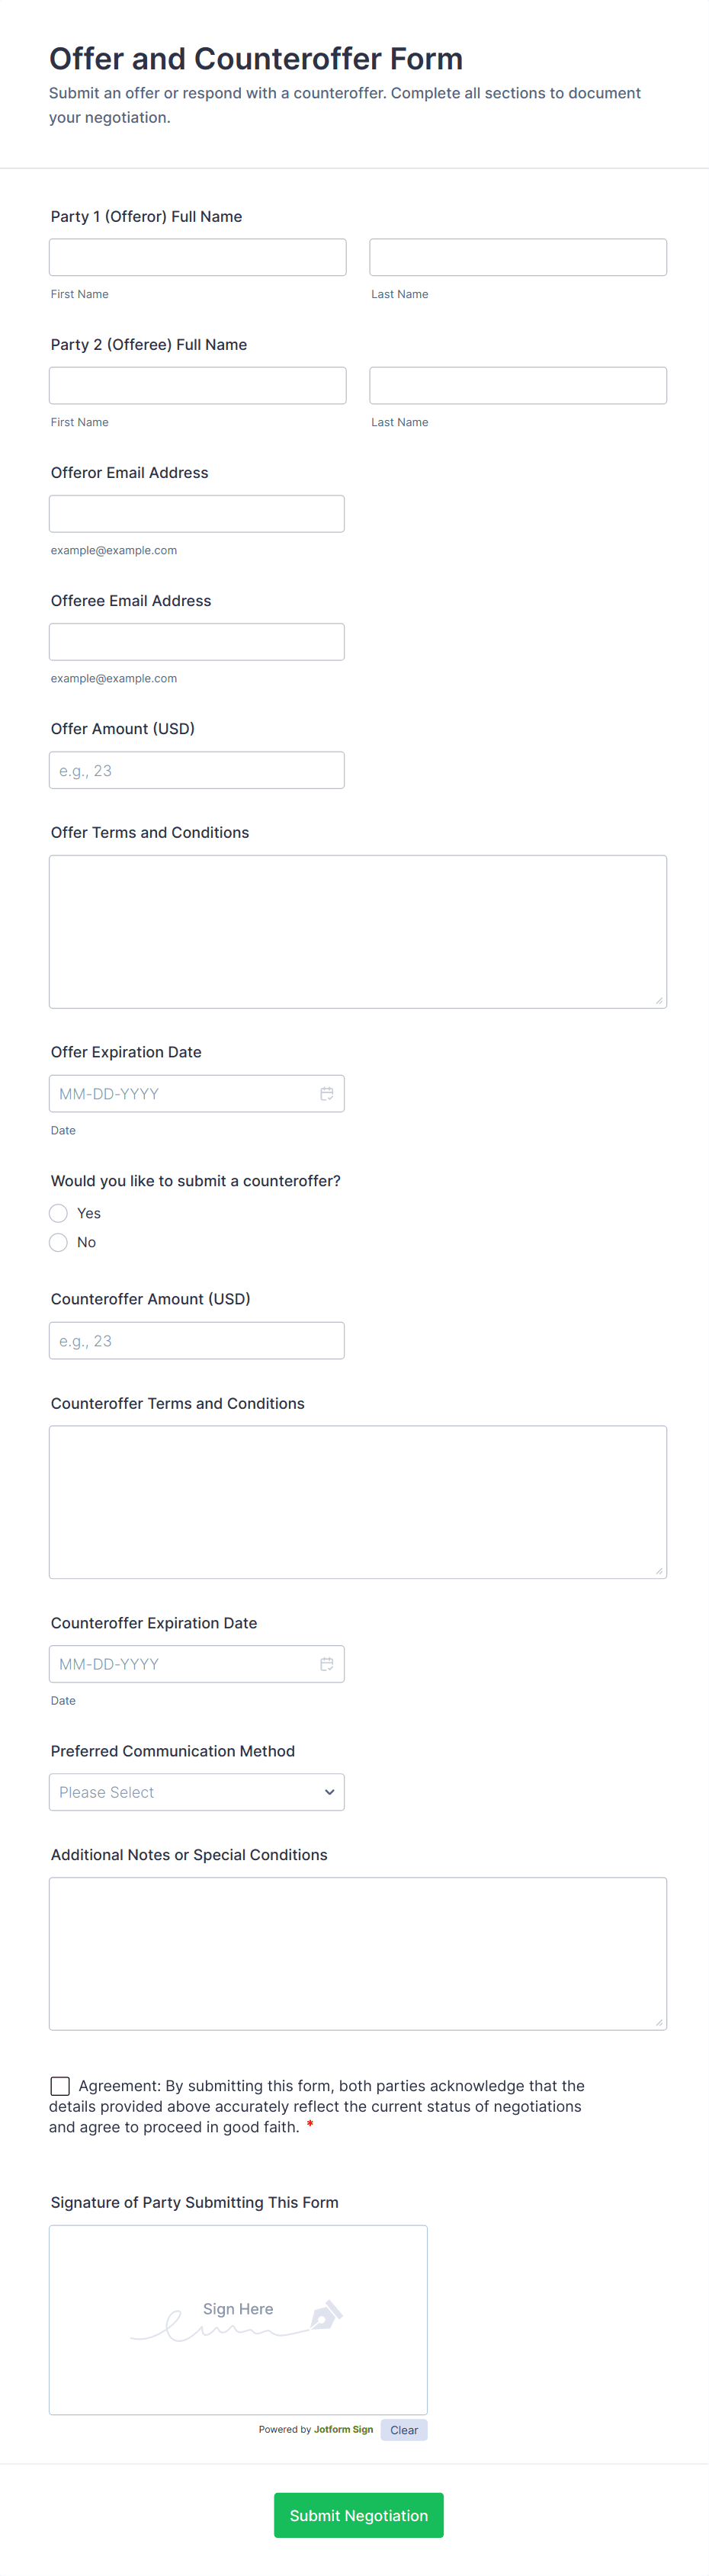Click the Offer Amount (USD) field

(x=197, y=770)
